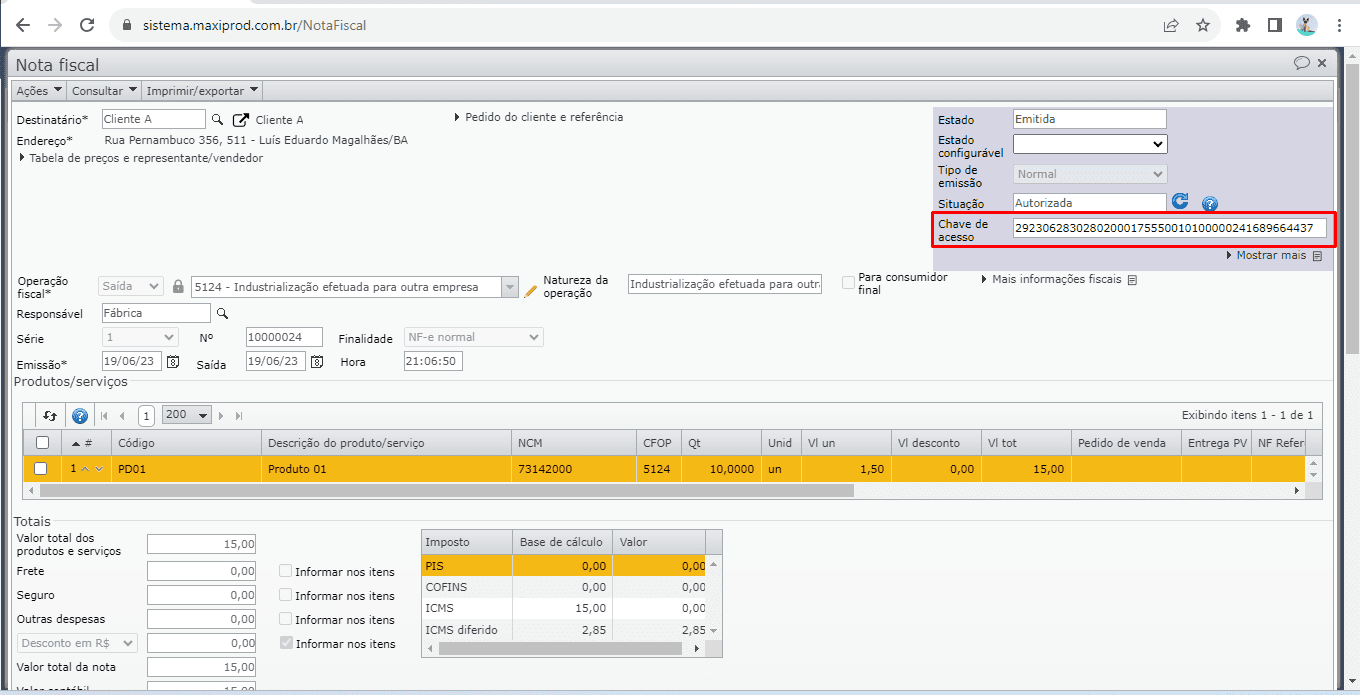Check the PD01 product row checkbox

(x=41, y=469)
